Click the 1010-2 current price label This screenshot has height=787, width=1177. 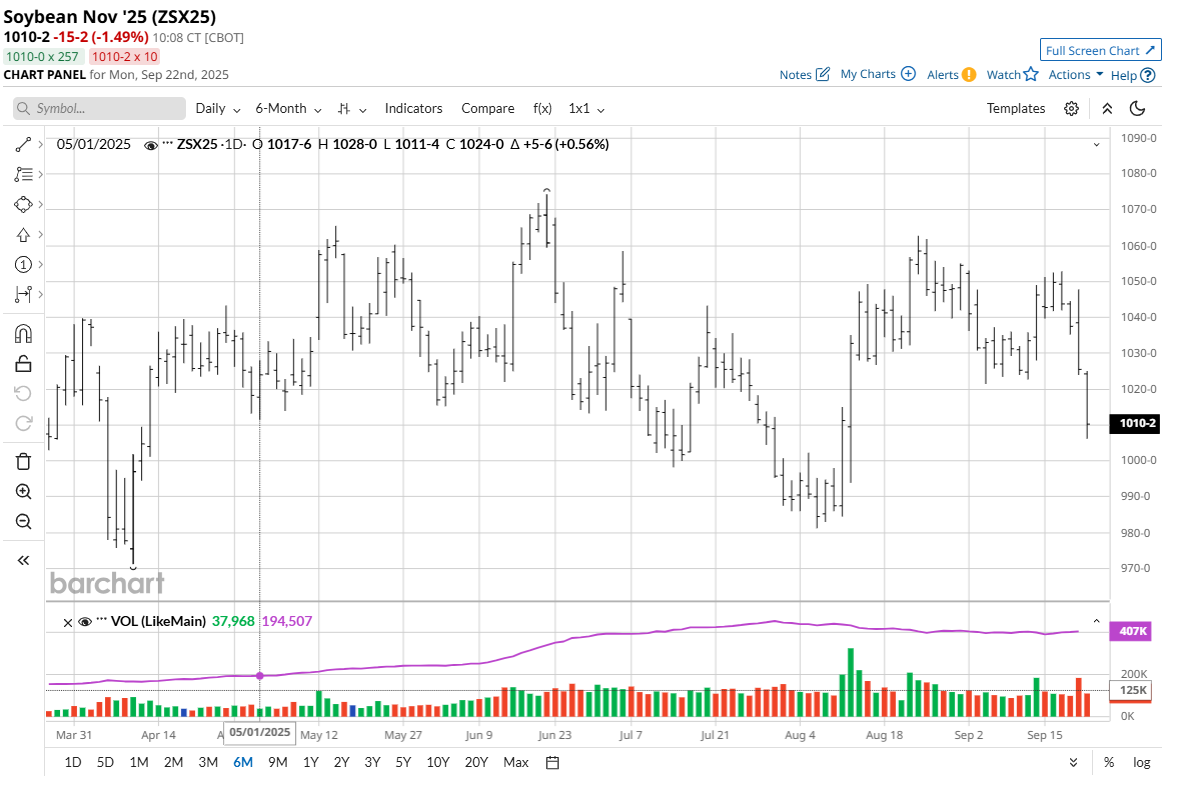tap(1137, 424)
